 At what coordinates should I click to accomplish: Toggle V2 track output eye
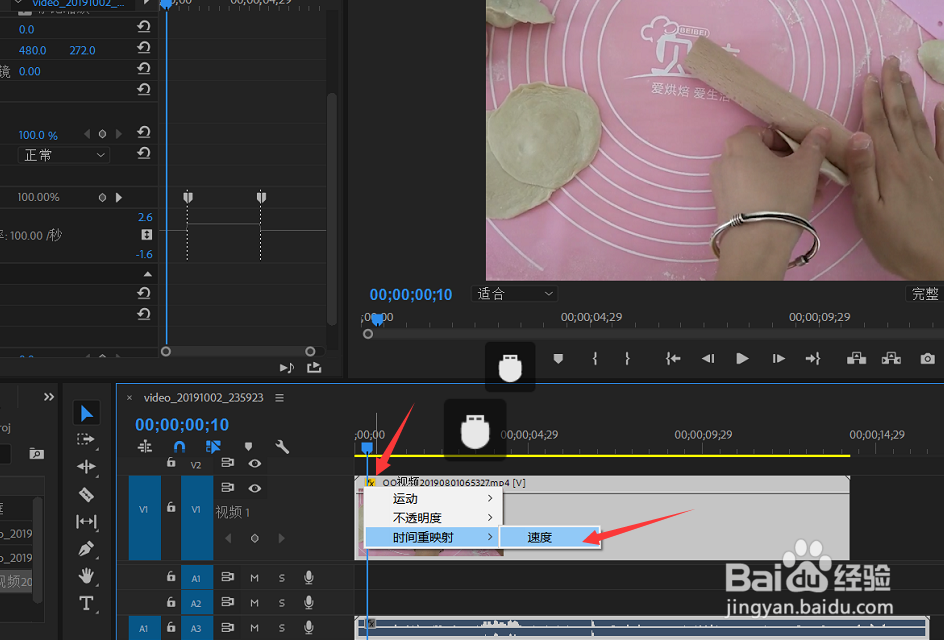coord(255,464)
